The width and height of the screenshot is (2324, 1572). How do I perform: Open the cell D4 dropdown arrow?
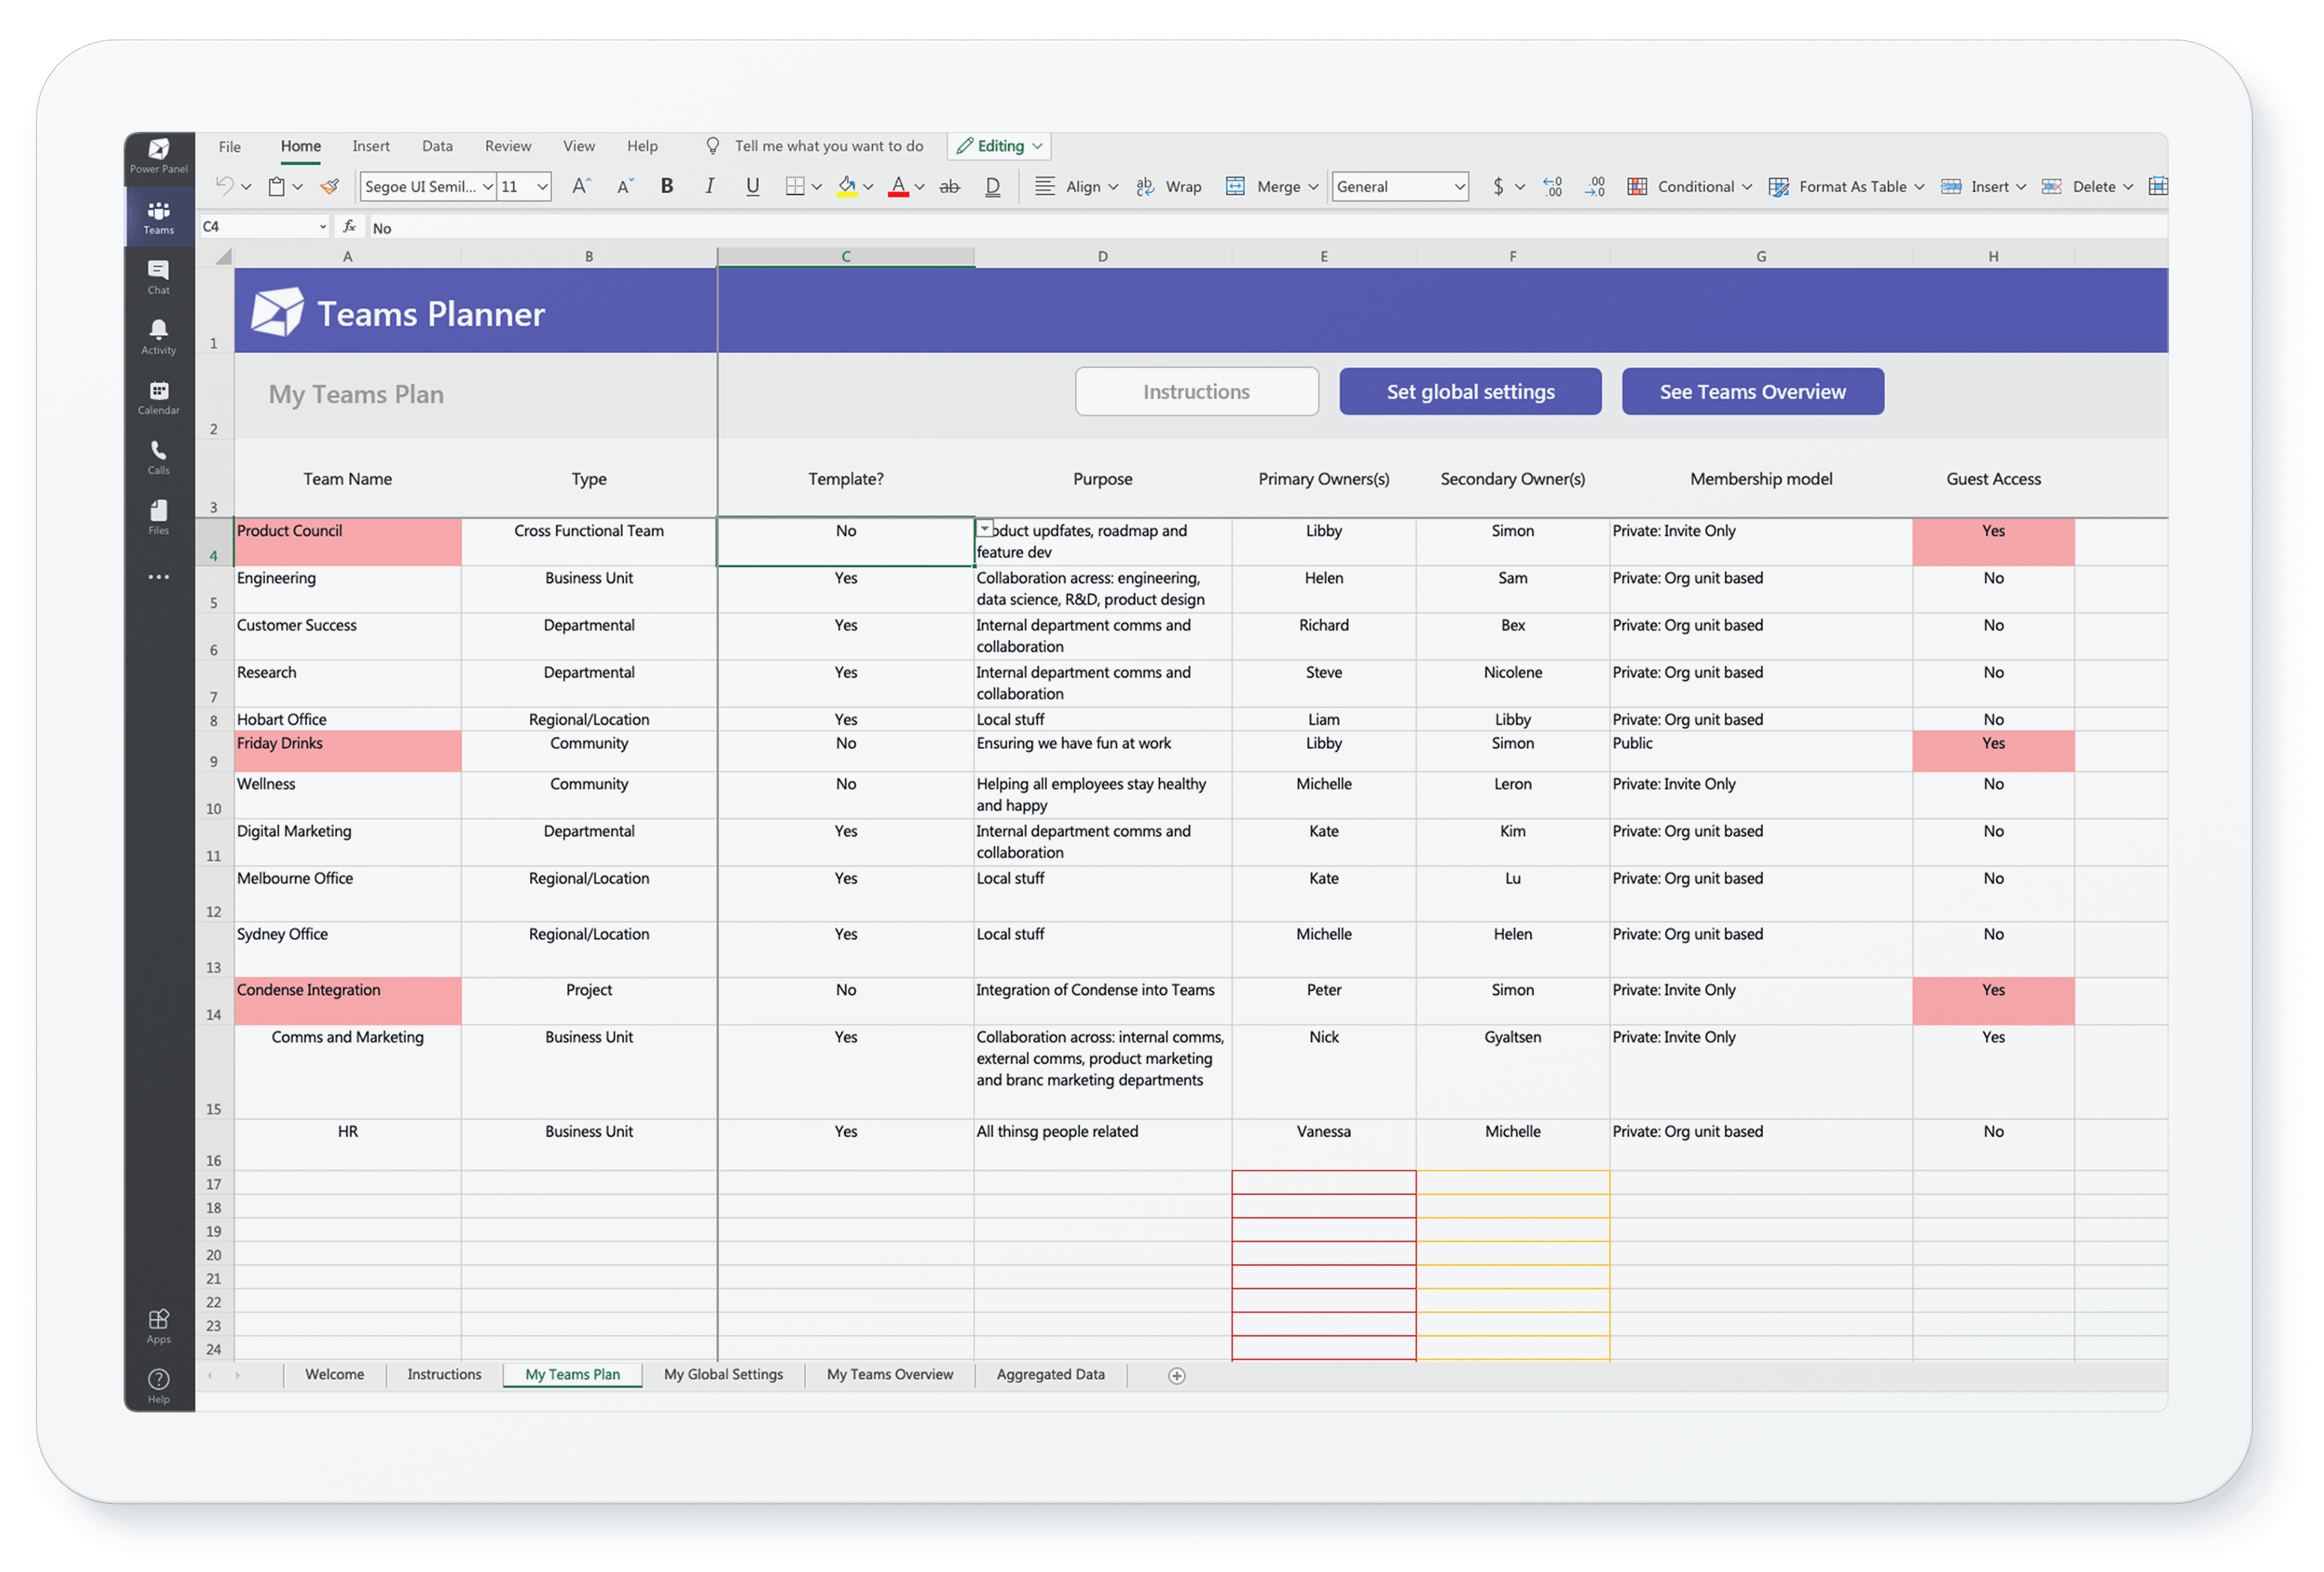[x=985, y=528]
